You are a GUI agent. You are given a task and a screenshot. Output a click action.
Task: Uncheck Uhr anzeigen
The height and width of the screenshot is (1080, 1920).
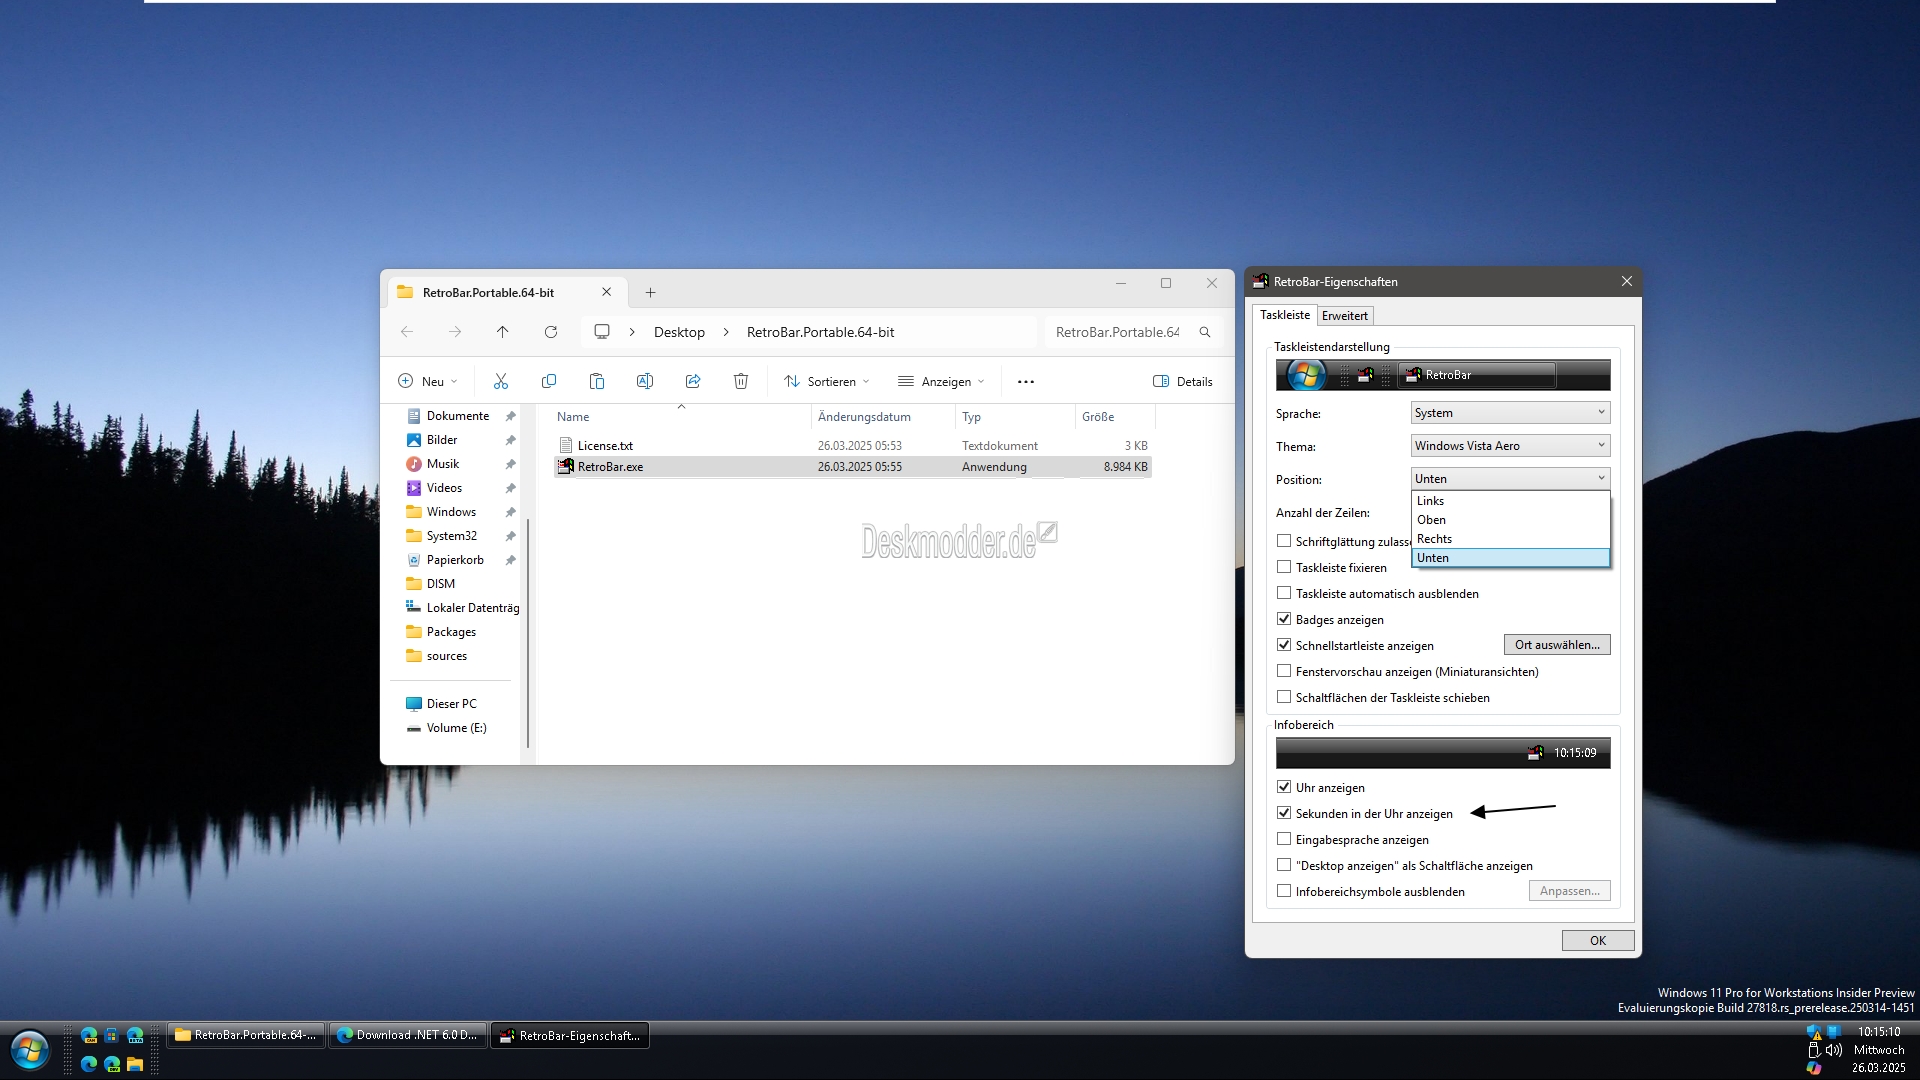tap(1284, 787)
